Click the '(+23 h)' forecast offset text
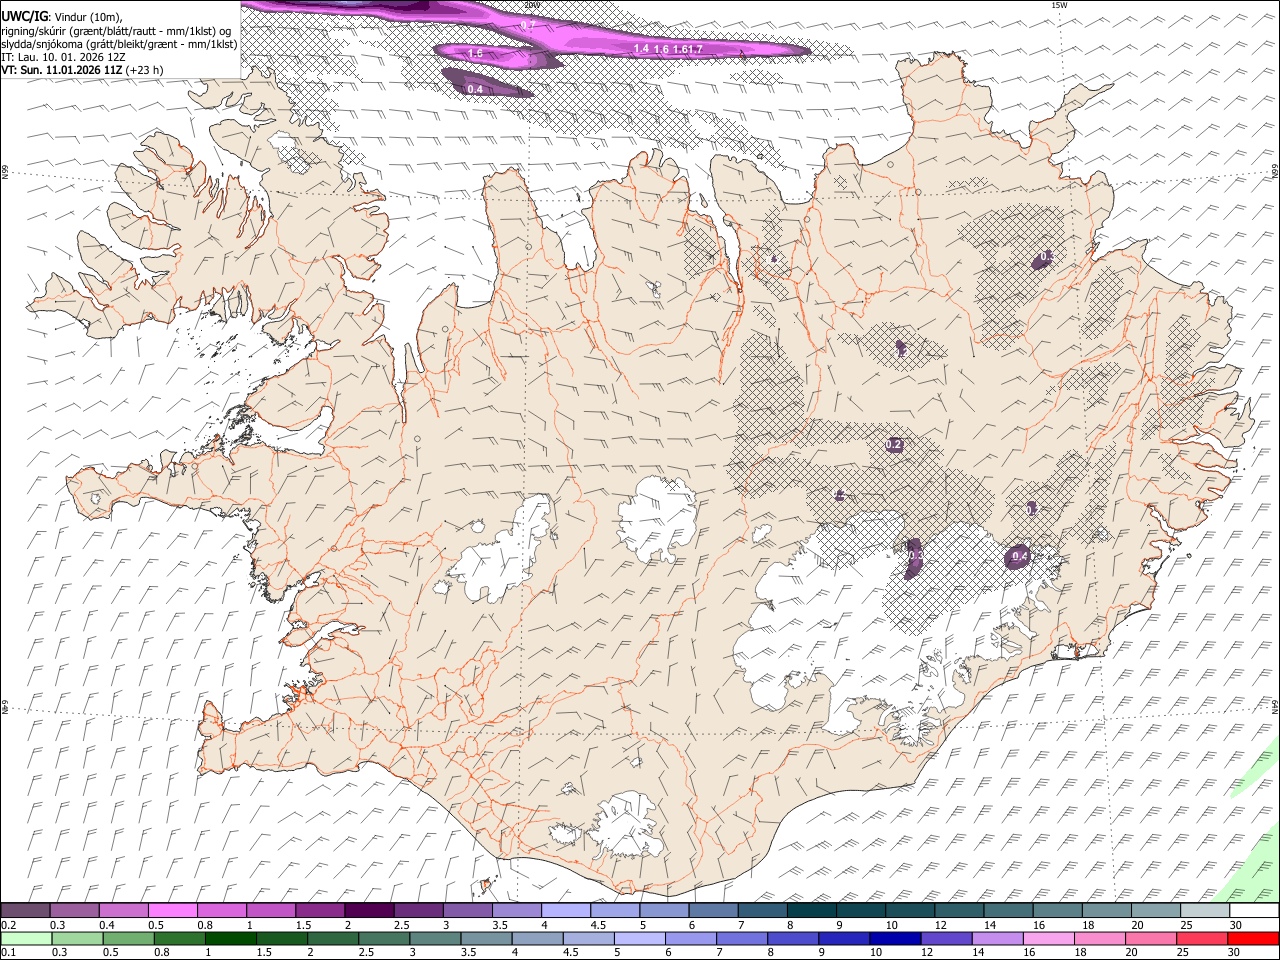Screen dimensions: 1280x960 click(145, 70)
